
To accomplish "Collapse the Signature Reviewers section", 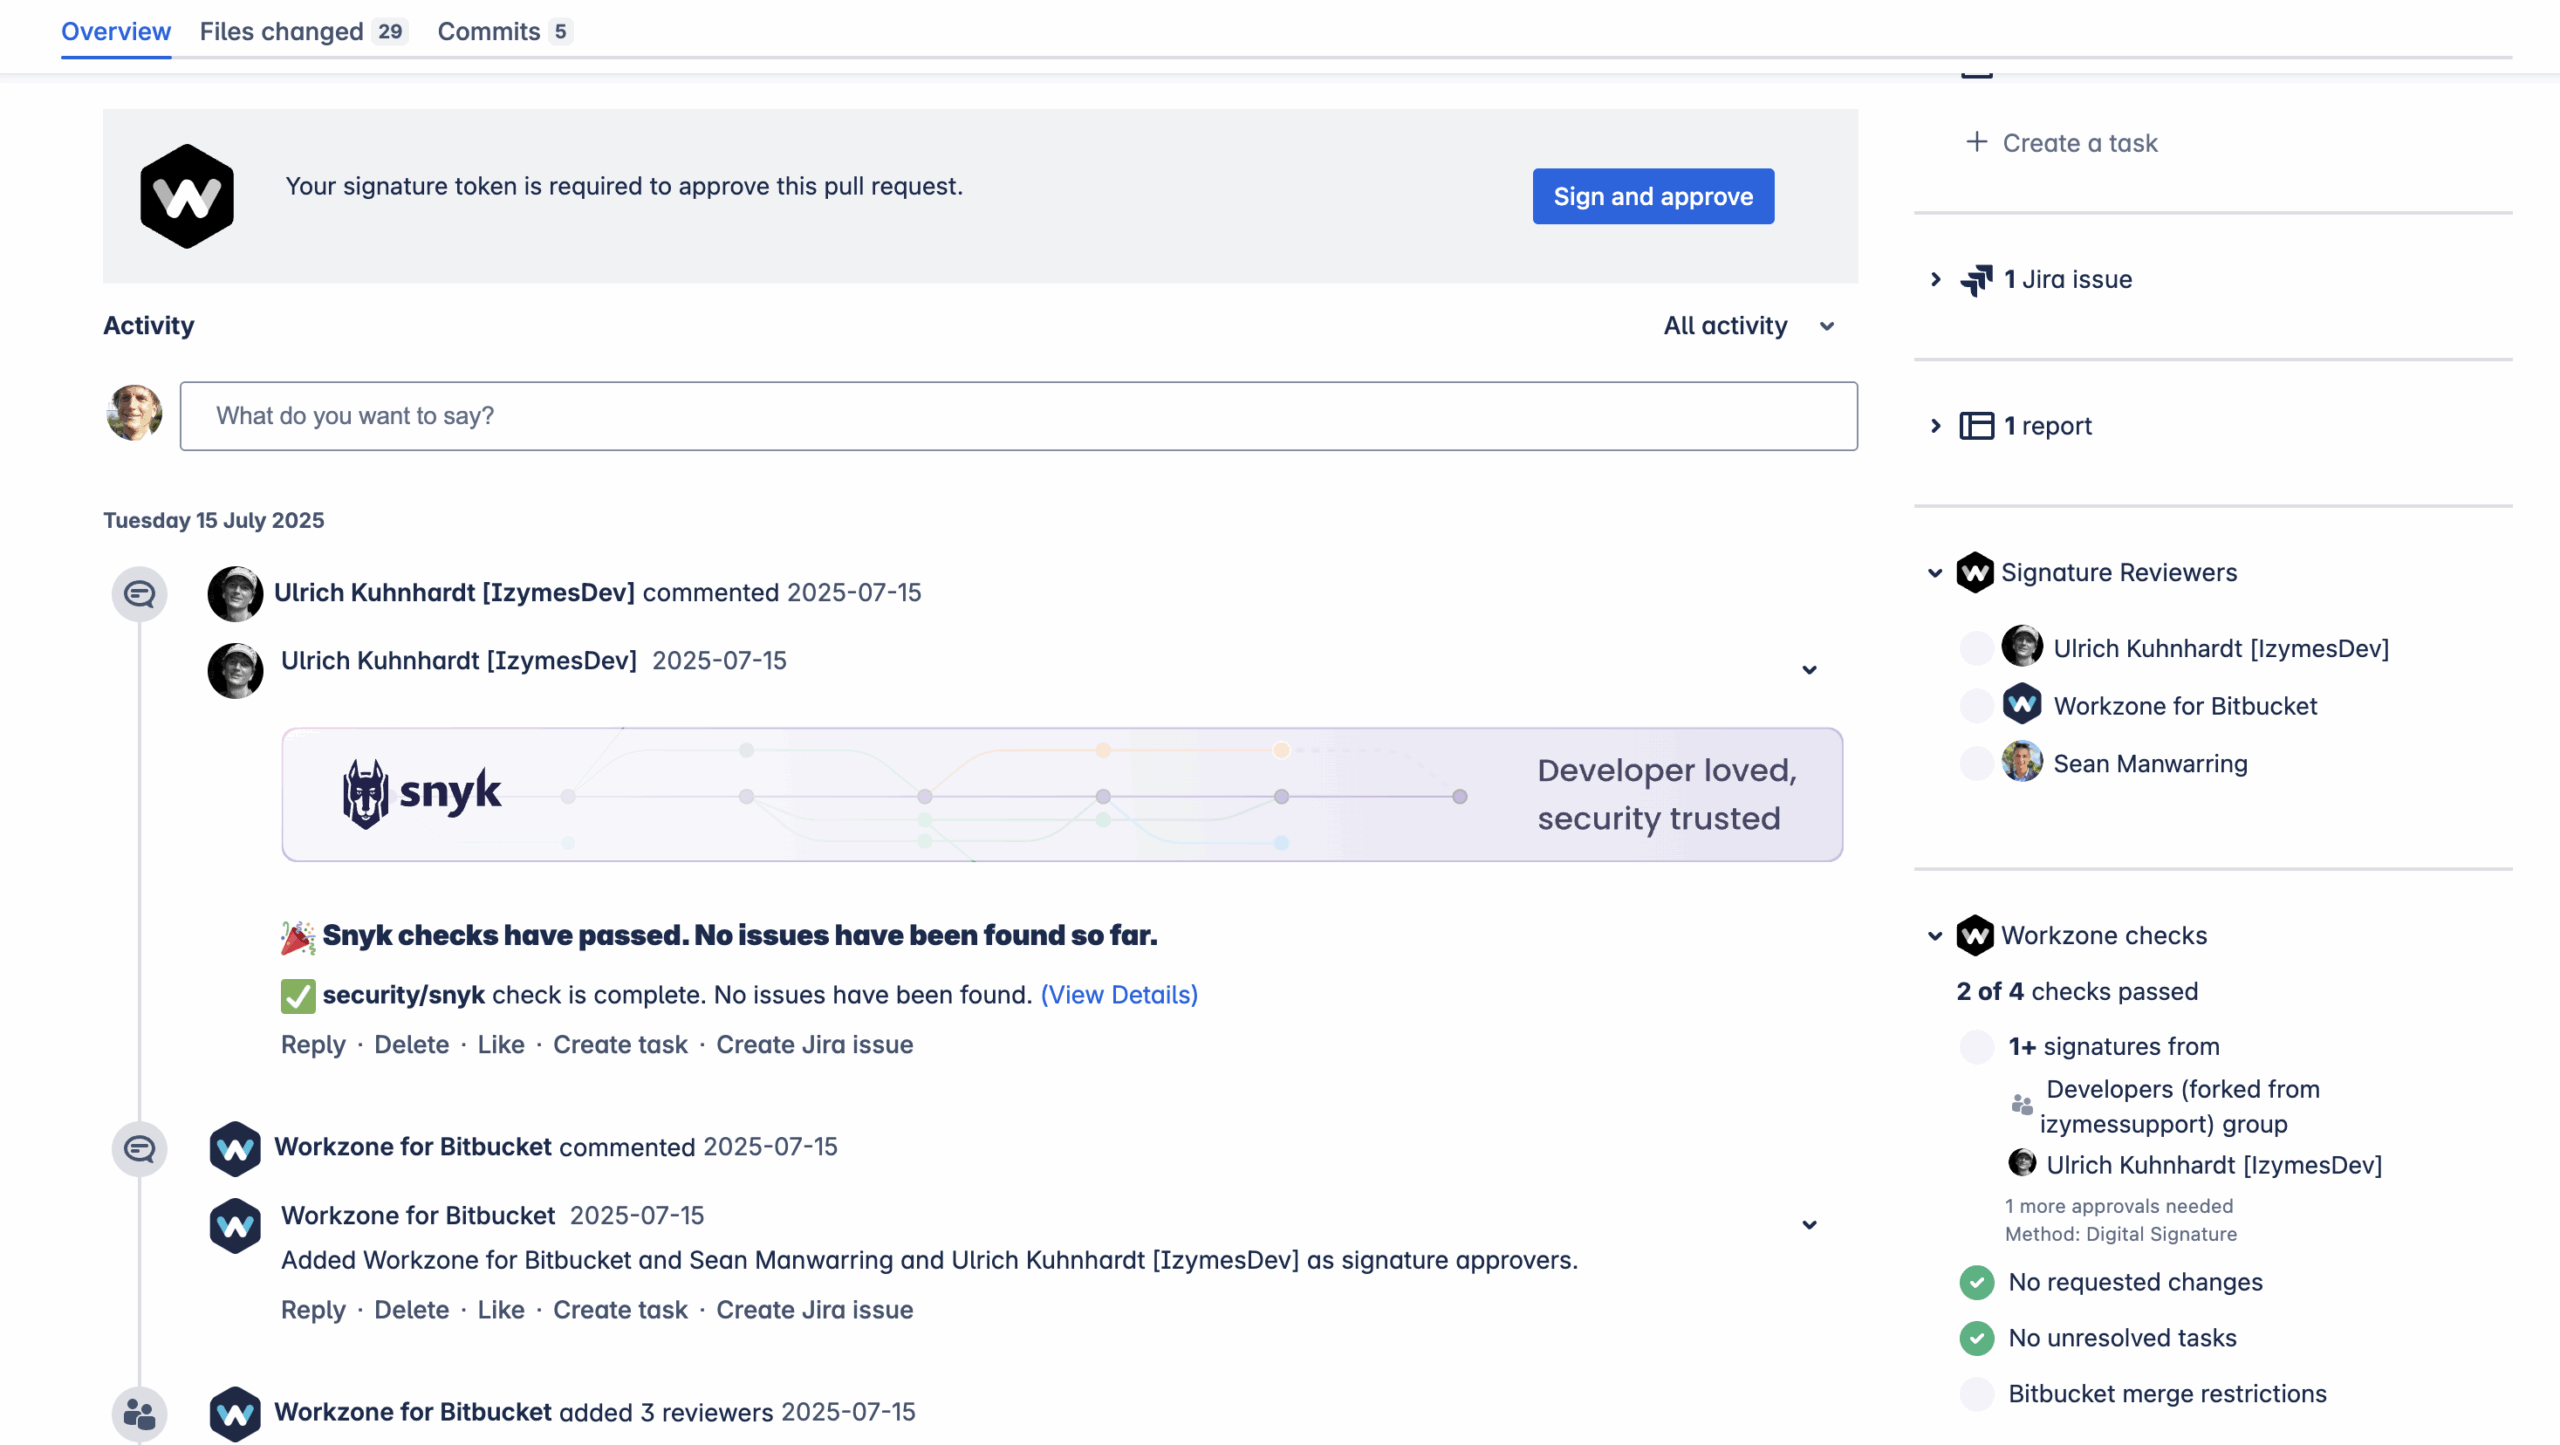I will point(1935,573).
